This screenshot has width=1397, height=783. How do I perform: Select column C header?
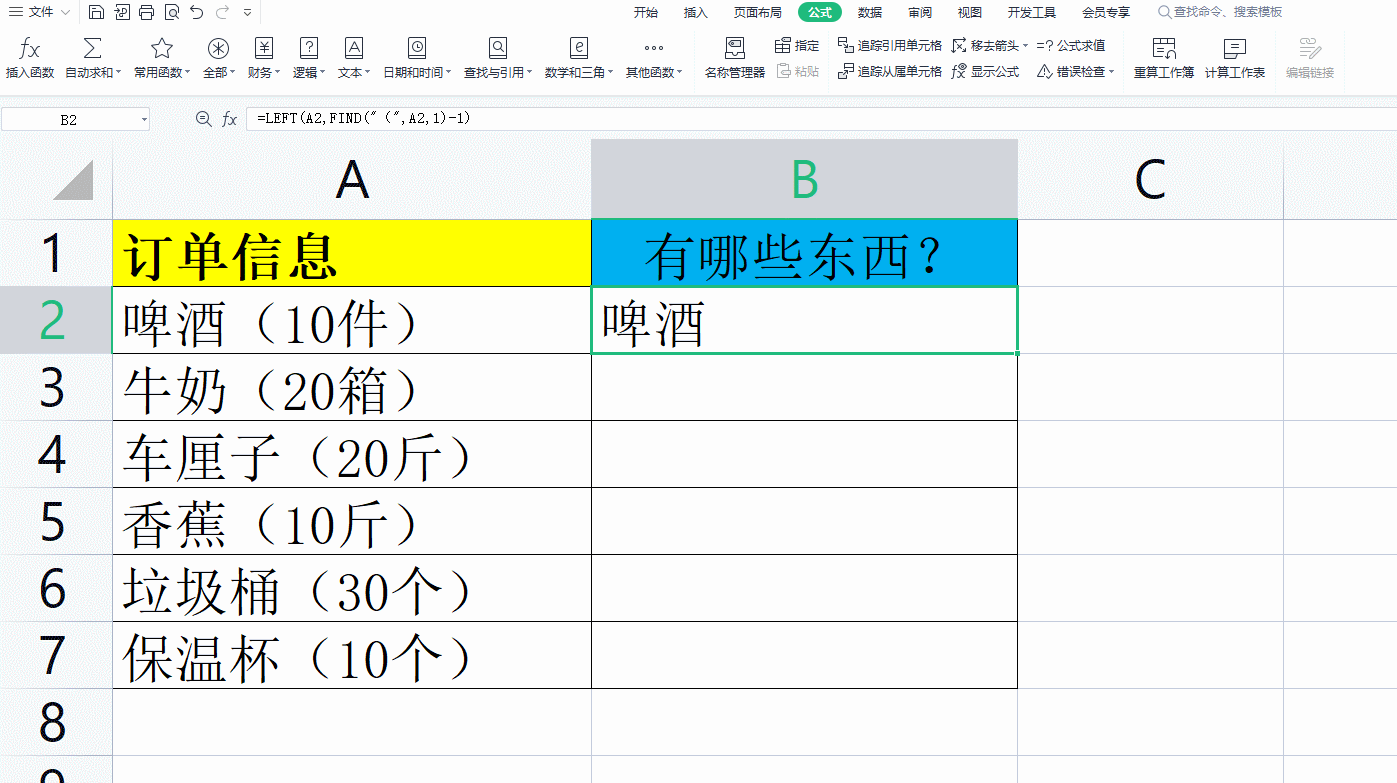tap(1150, 179)
